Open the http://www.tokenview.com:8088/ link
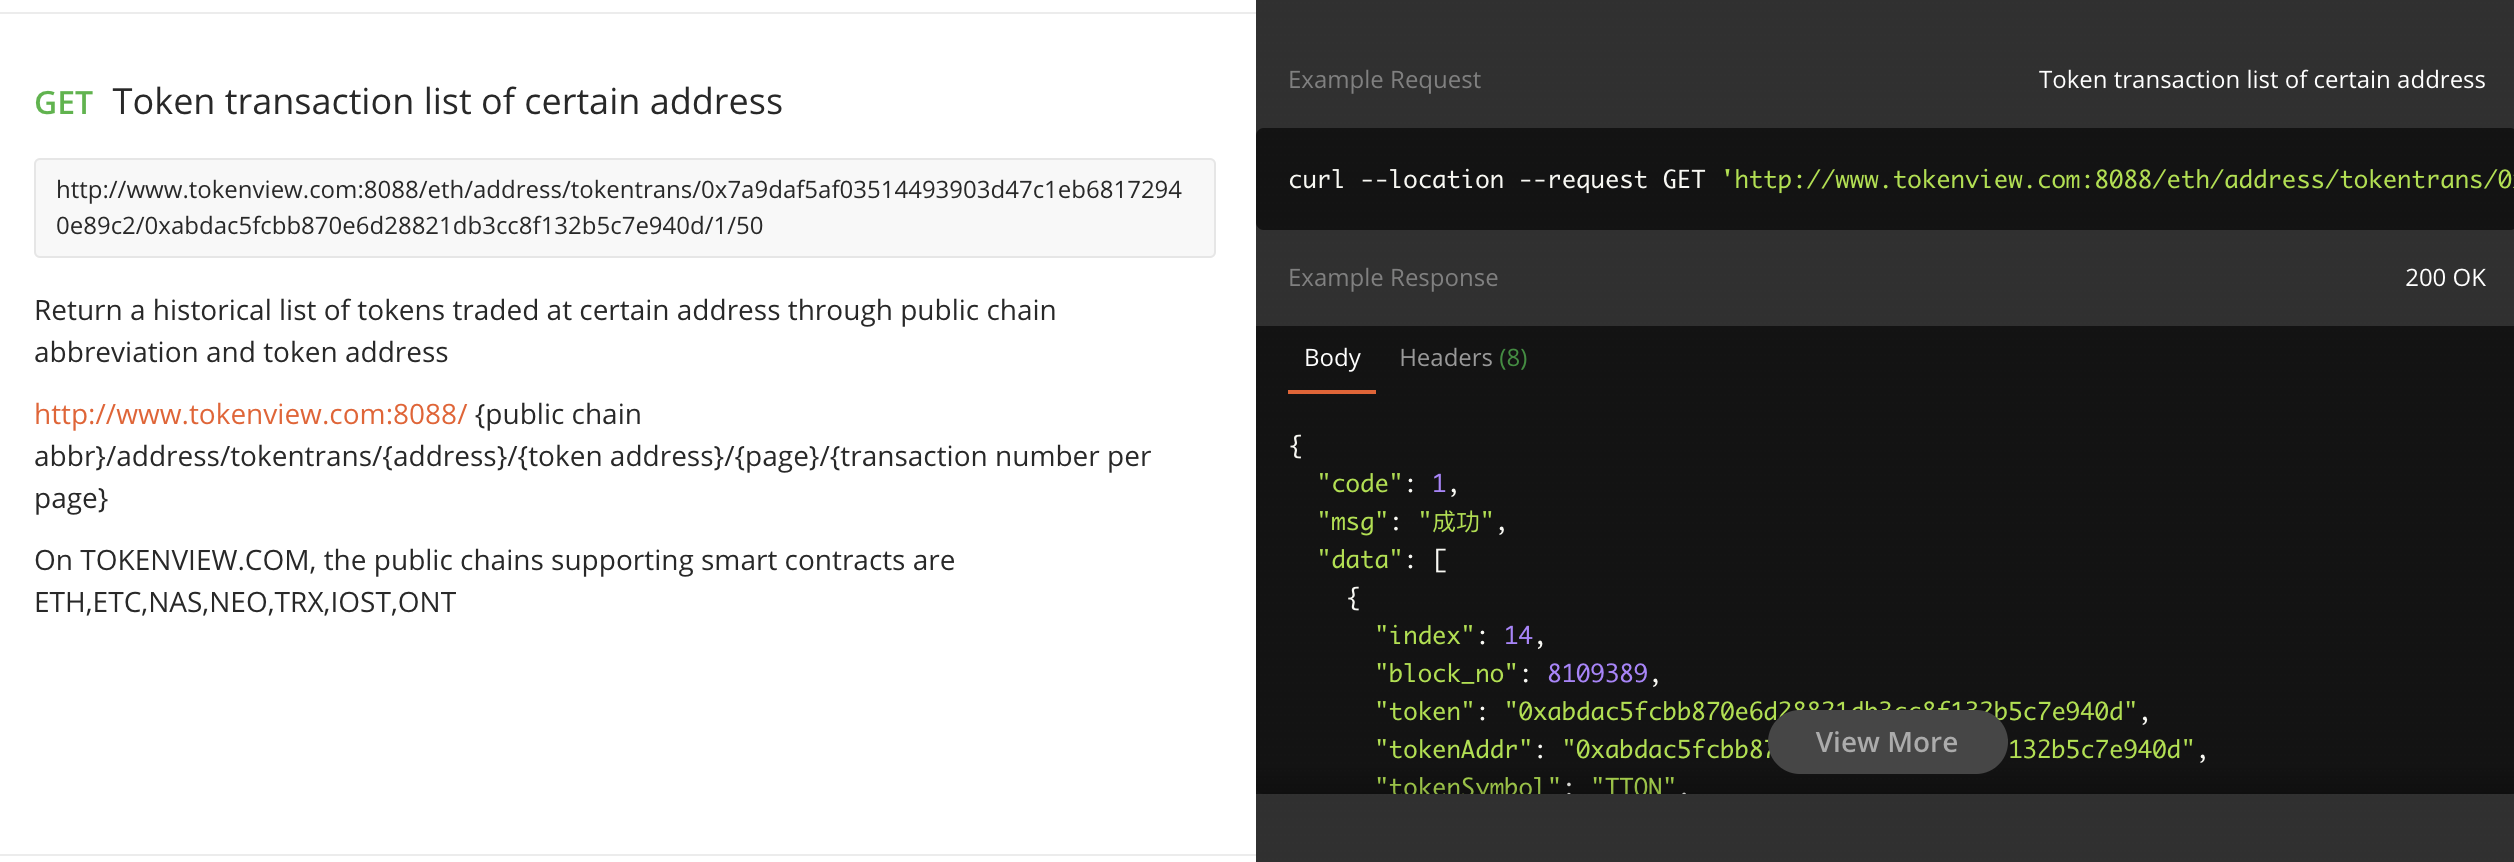The image size is (2514, 862). [251, 414]
